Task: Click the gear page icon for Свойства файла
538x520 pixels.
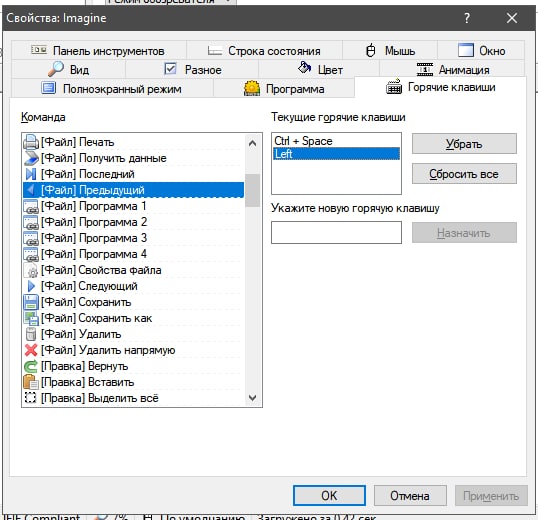Action: (x=31, y=270)
